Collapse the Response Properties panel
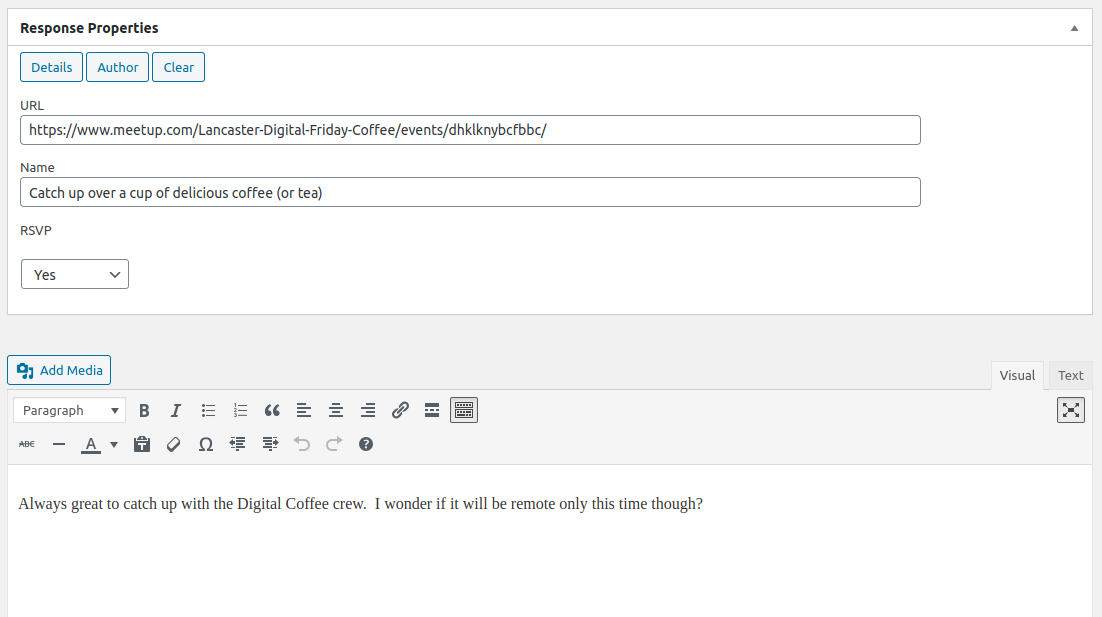Image resolution: width=1102 pixels, height=617 pixels. click(1074, 28)
